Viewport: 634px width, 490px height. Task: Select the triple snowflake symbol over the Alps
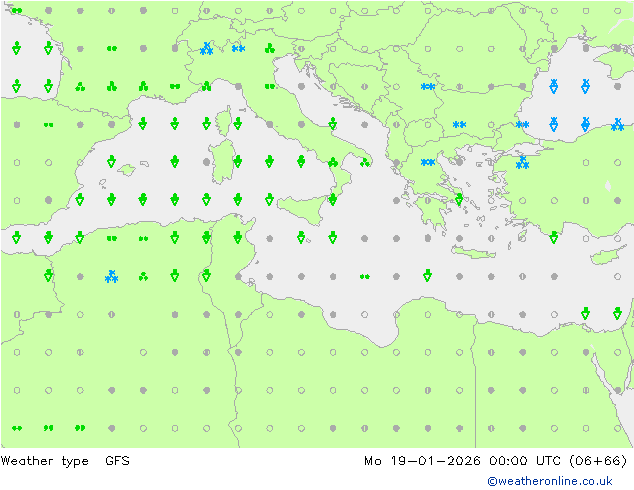[207, 49]
